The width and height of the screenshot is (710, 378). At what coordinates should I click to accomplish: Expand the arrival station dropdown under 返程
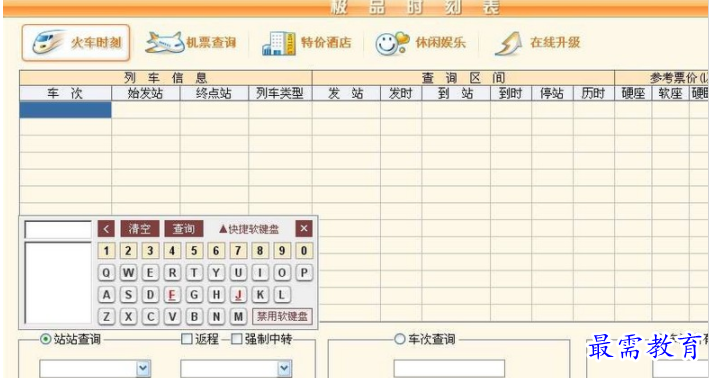point(284,369)
